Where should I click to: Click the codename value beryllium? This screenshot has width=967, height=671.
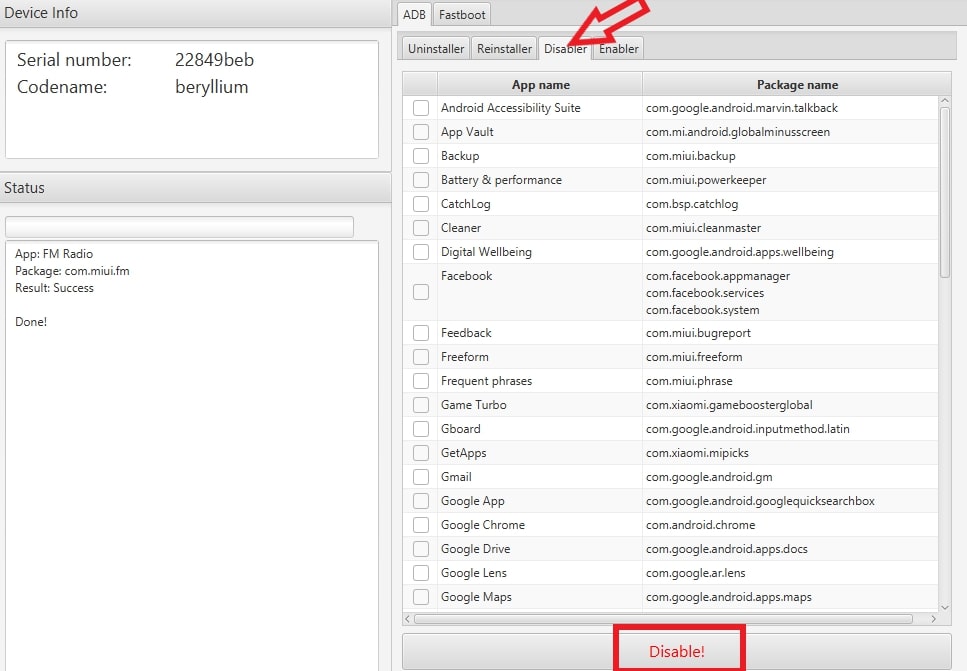coord(212,87)
